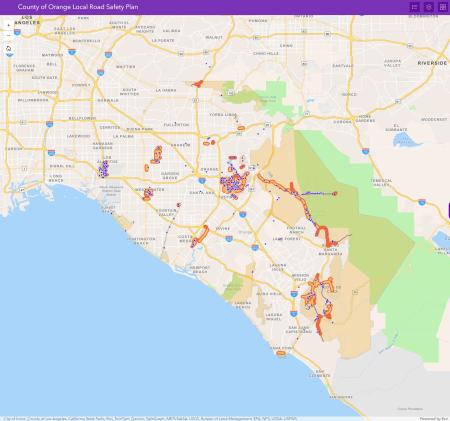
Task: Select the orange highlighted segment north of La Habra
Action: coord(198,84)
